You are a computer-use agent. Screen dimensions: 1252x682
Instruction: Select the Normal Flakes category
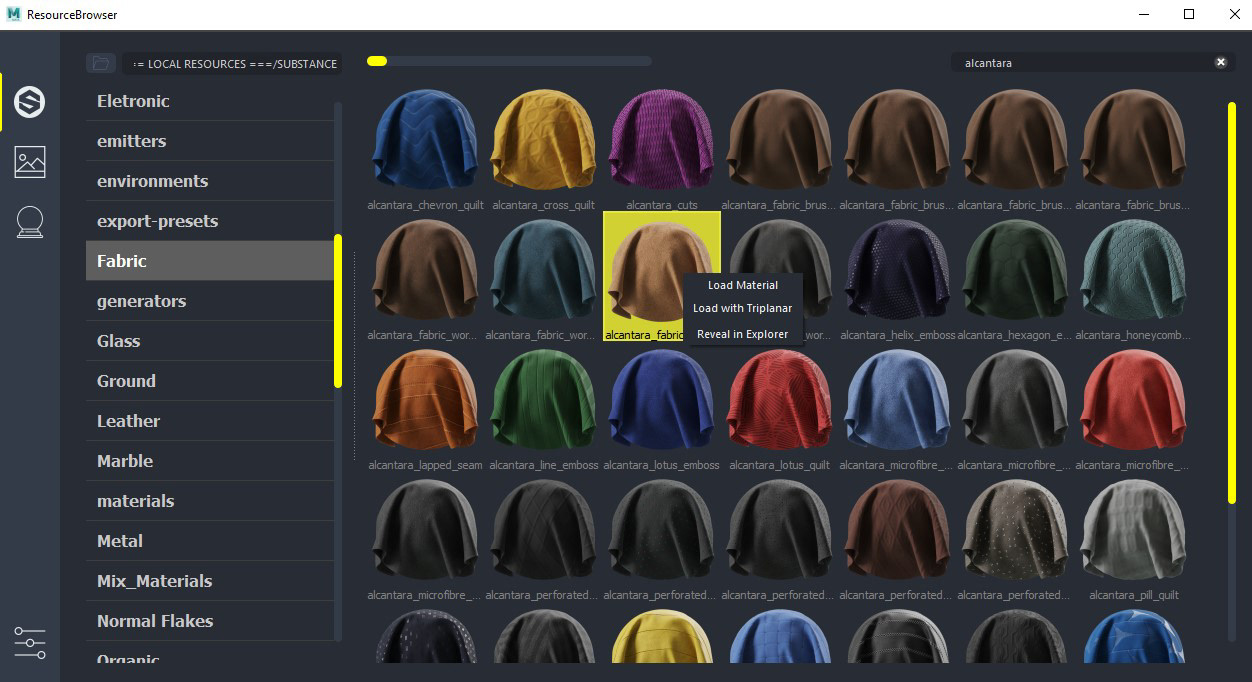[x=210, y=621]
